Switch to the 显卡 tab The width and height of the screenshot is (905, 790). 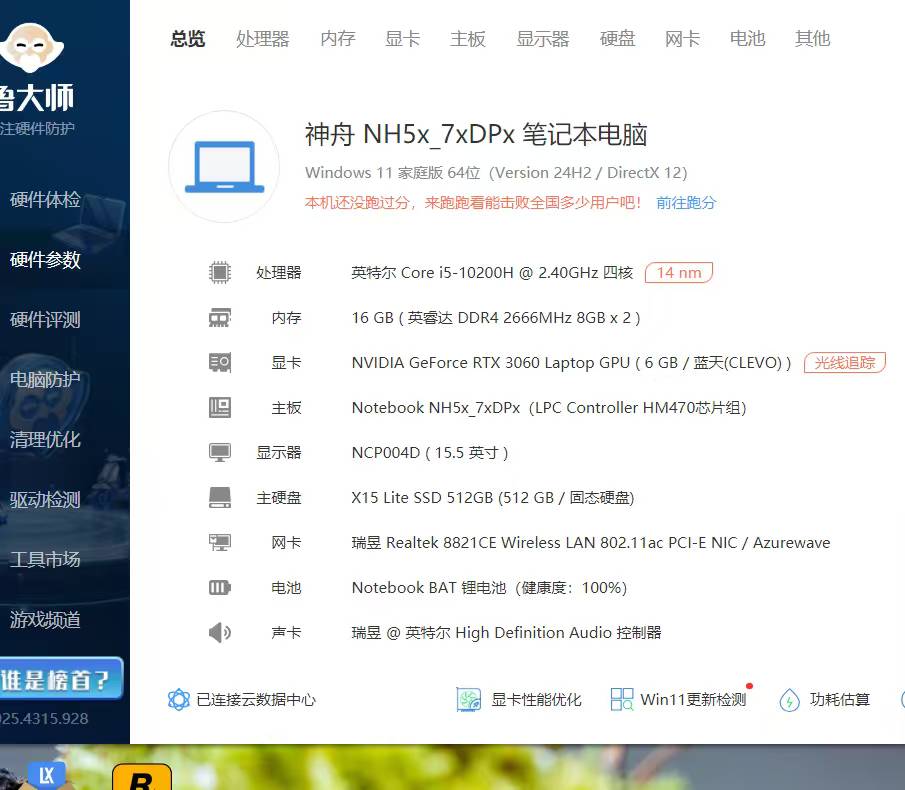point(402,39)
